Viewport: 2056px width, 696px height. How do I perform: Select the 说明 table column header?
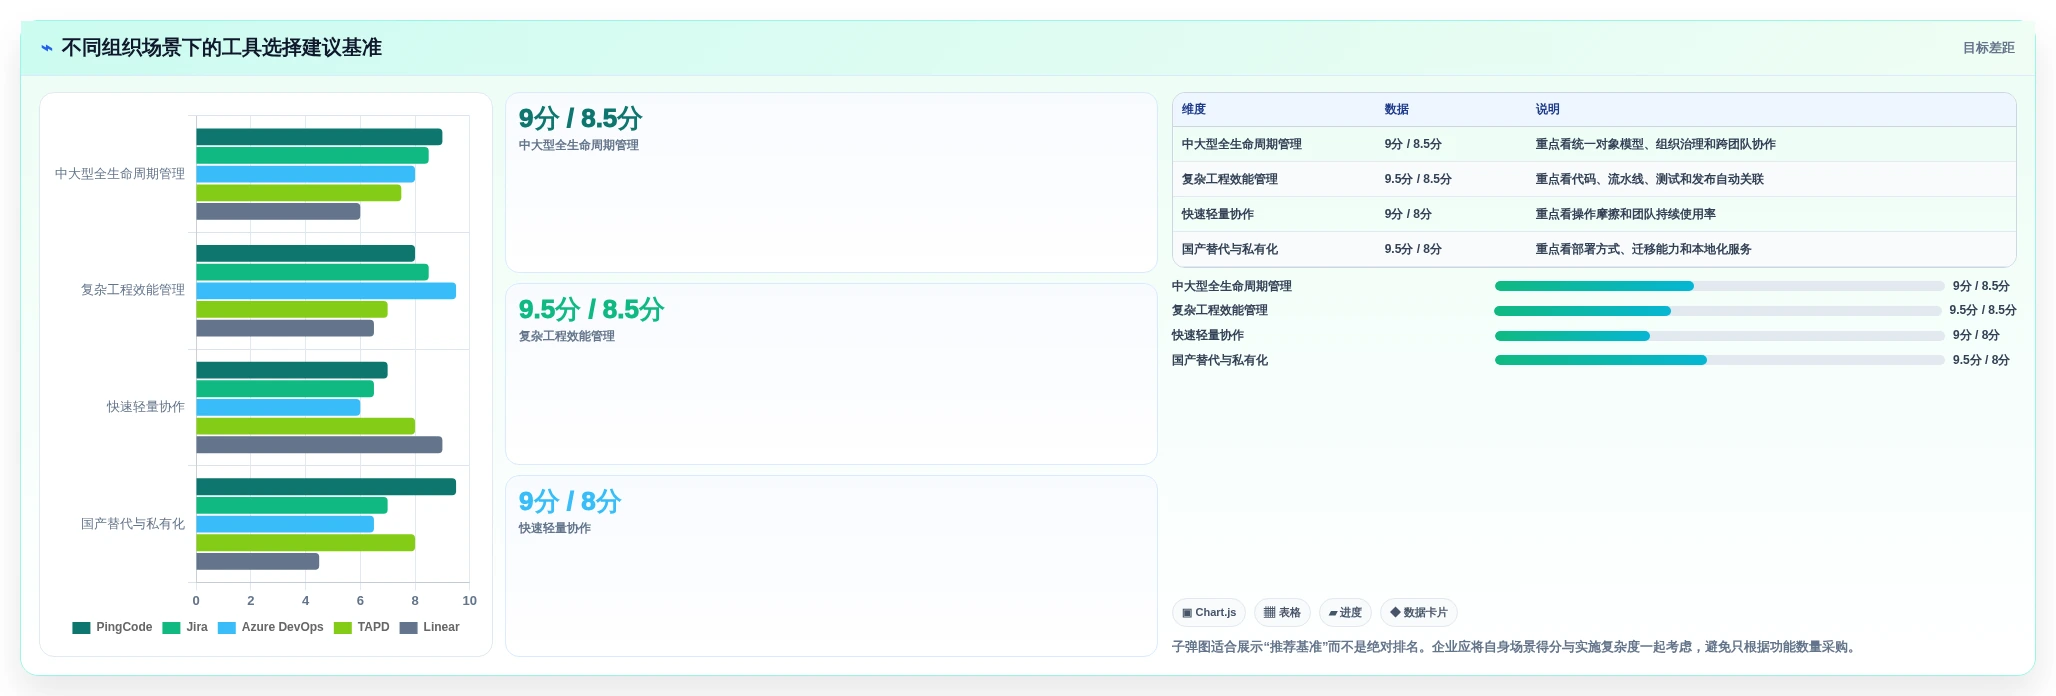pos(1547,109)
